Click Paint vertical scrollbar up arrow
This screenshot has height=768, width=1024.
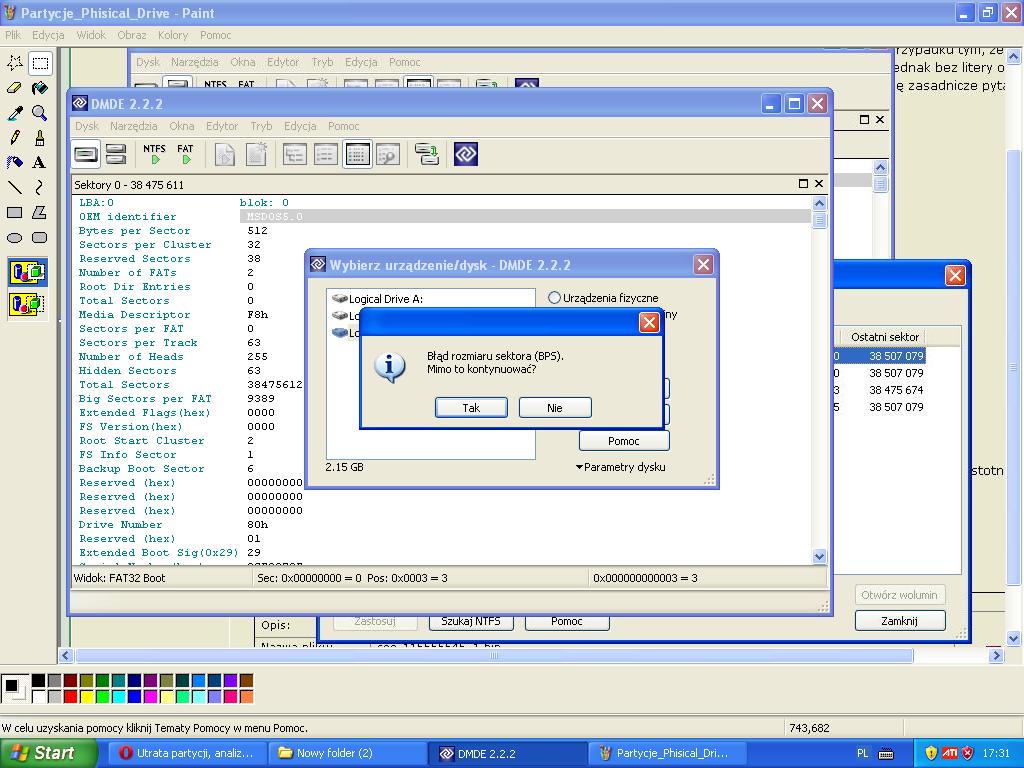point(1014,56)
